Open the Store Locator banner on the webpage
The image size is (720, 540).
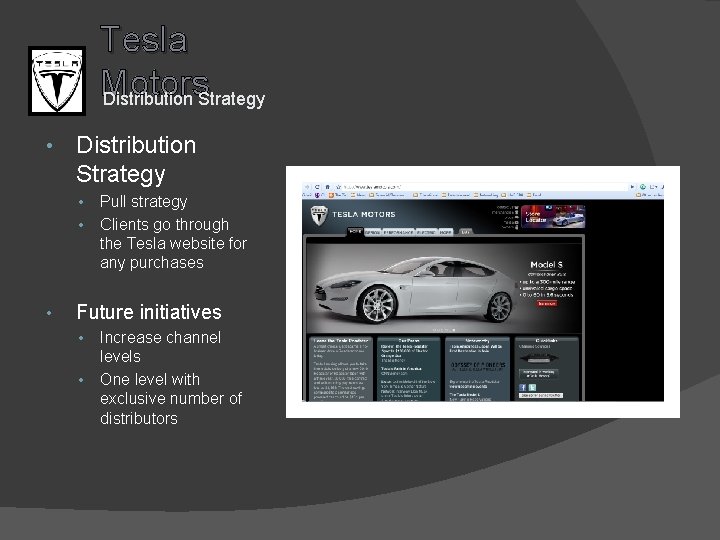click(x=553, y=217)
